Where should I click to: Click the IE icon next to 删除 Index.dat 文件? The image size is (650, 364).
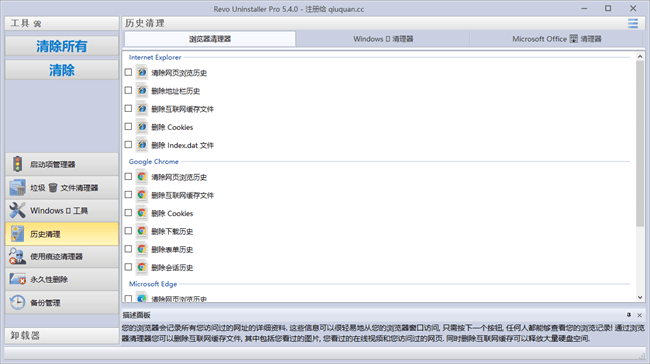coord(142,145)
